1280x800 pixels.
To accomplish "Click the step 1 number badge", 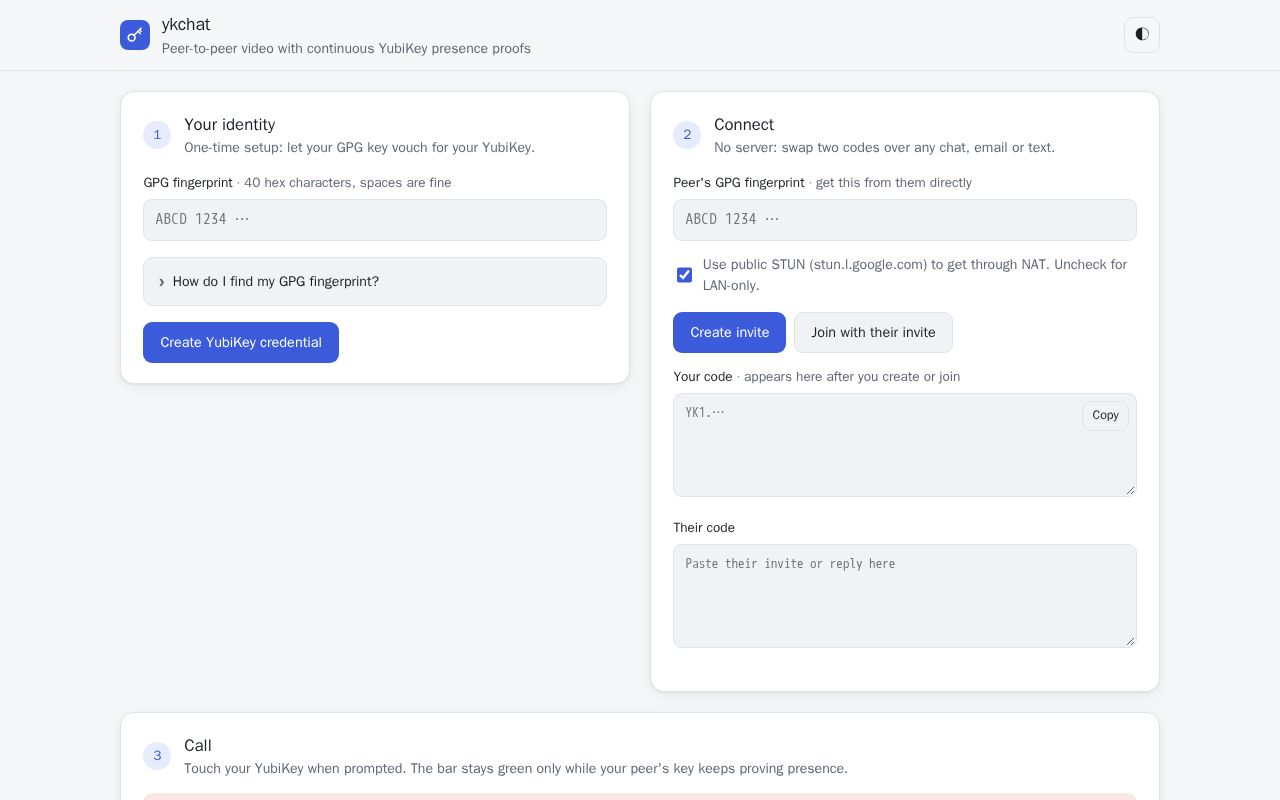I will (157, 135).
